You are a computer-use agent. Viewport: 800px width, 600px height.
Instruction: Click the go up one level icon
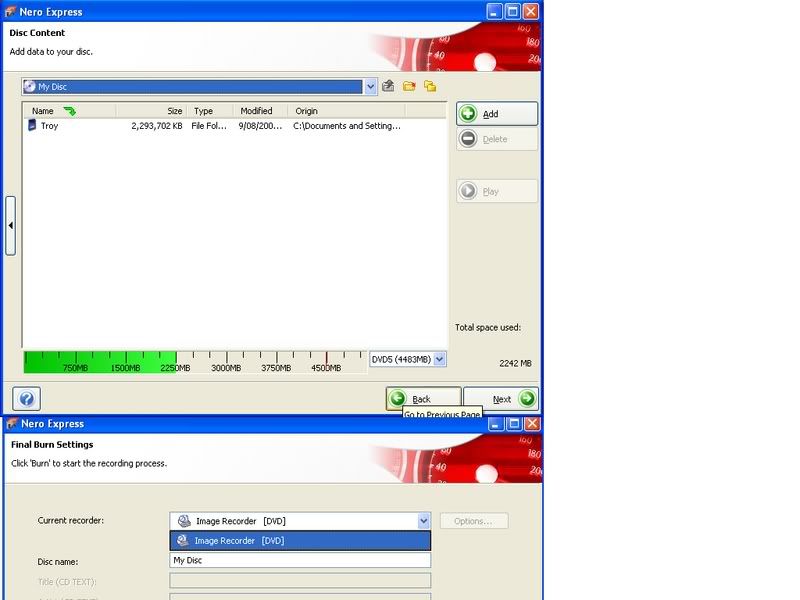(x=388, y=86)
